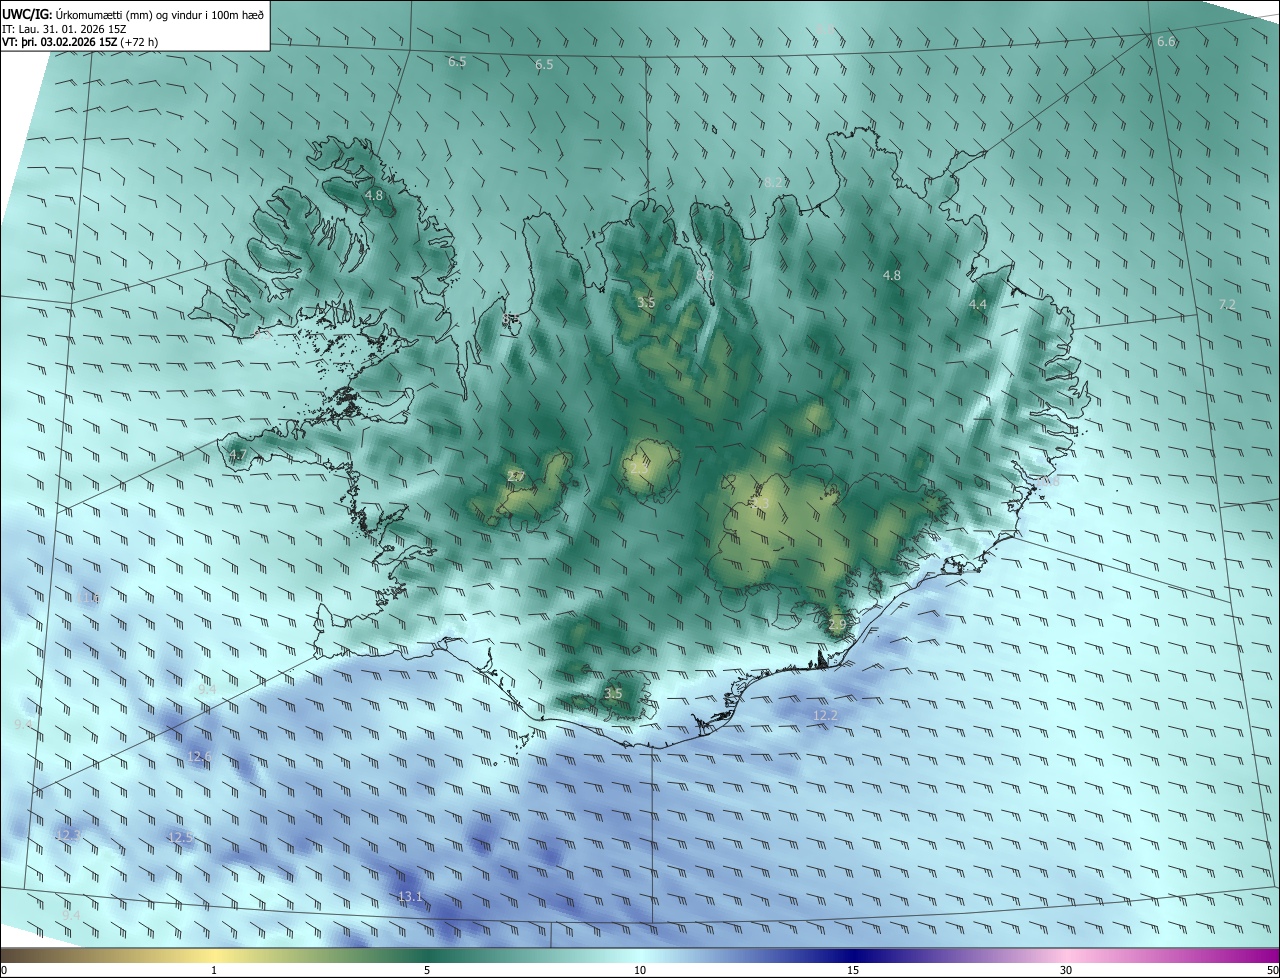Image resolution: width=1280 pixels, height=978 pixels.
Task: Click the colorbar tick label 15
Action: 853,970
